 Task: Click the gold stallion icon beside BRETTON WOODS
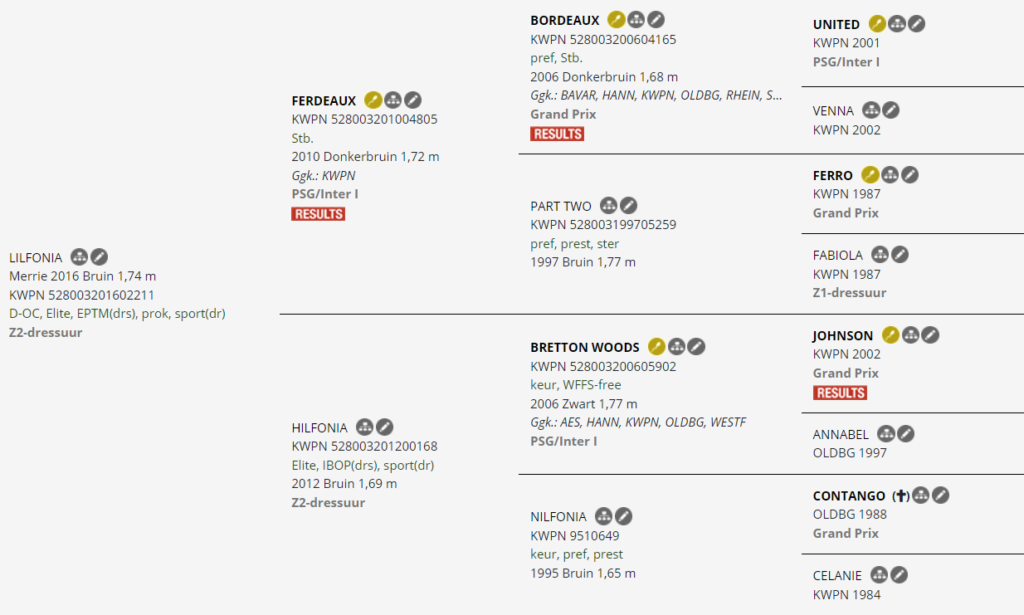(x=657, y=347)
